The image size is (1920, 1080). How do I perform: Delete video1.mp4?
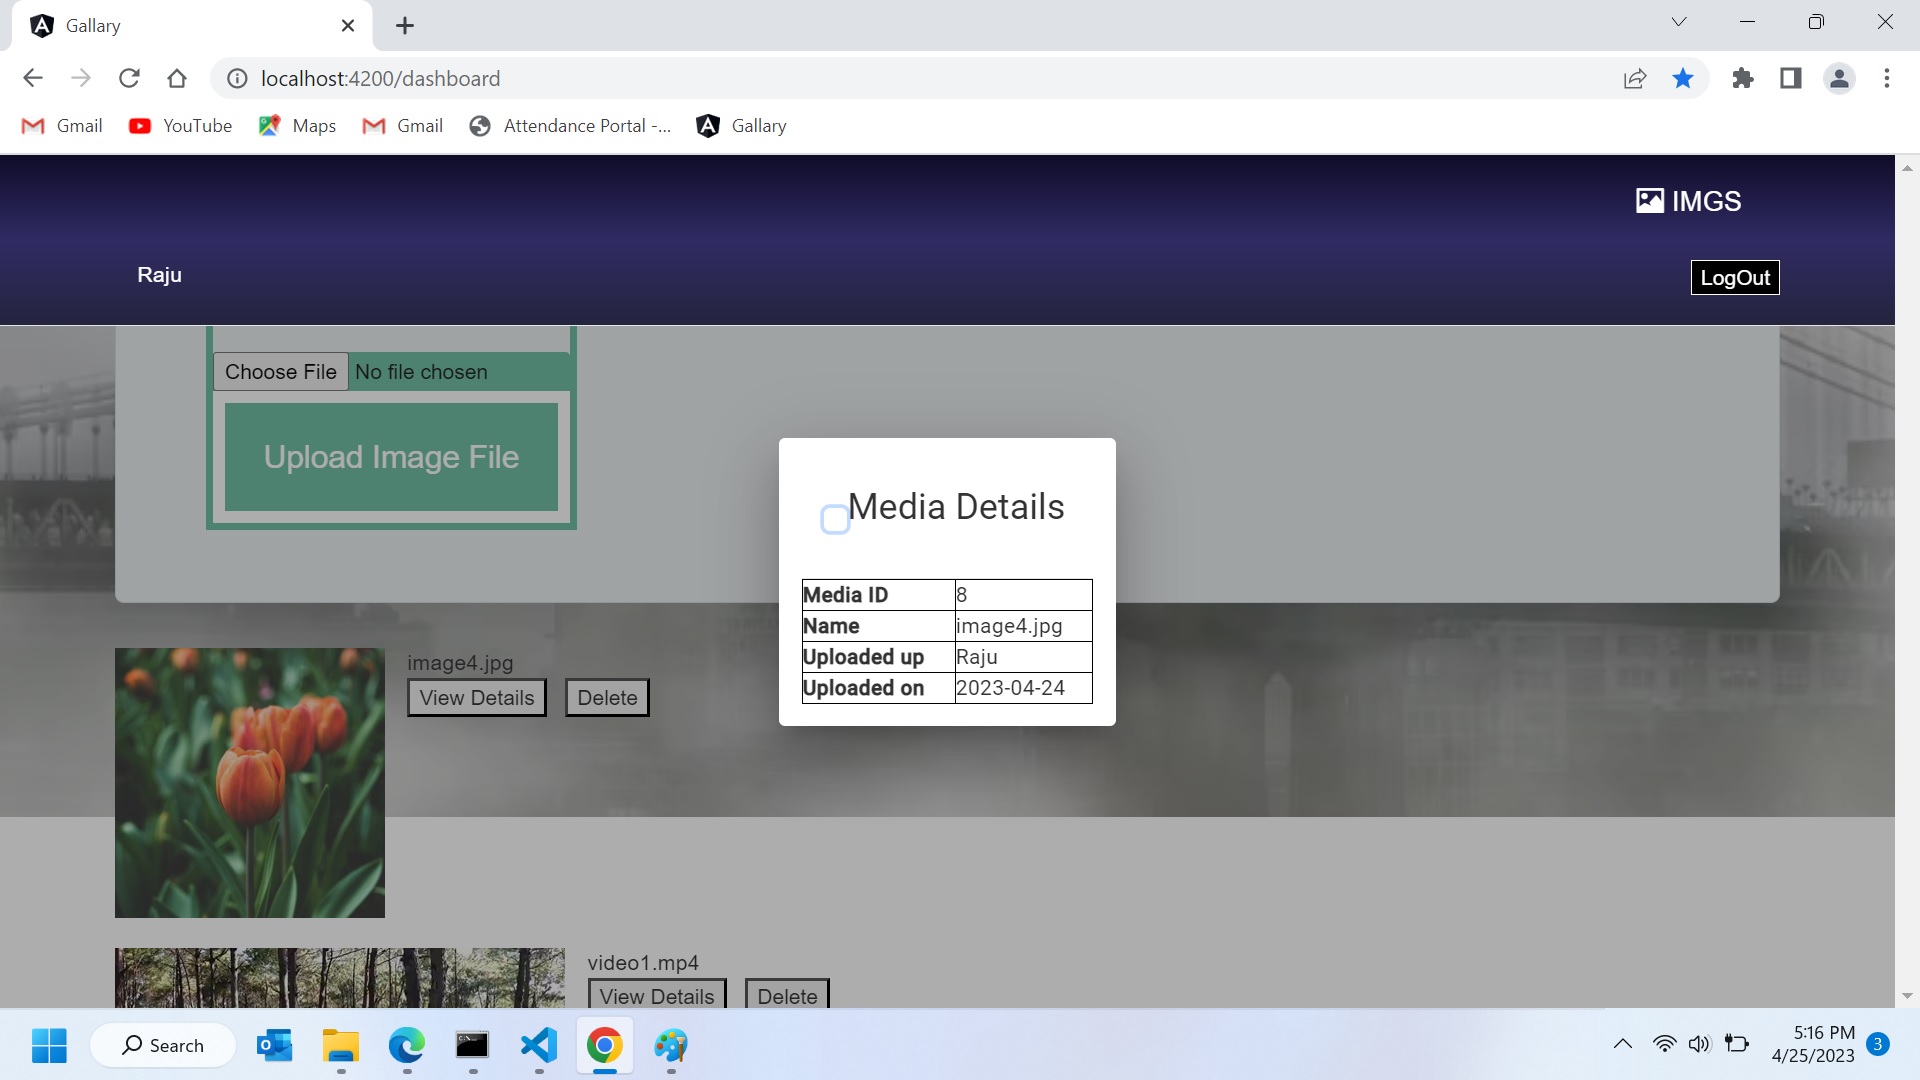coord(787,996)
